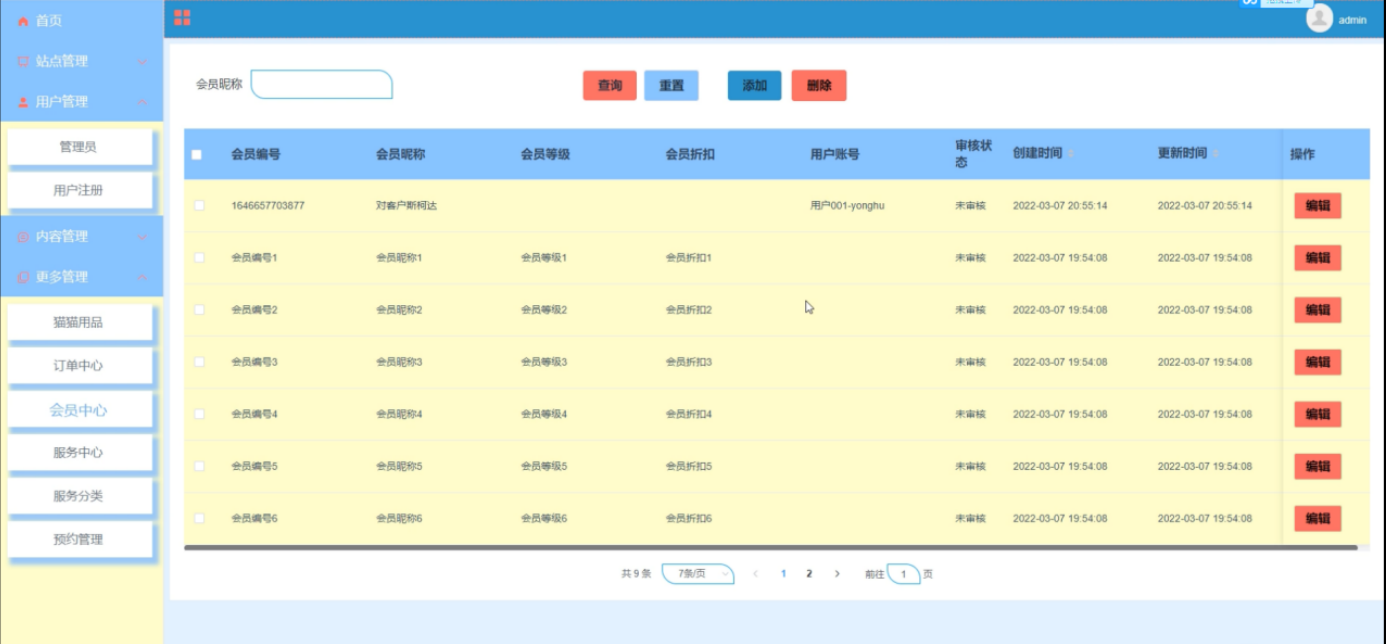
Task: Check the 会员编号4 row checkbox
Action: pos(199,414)
